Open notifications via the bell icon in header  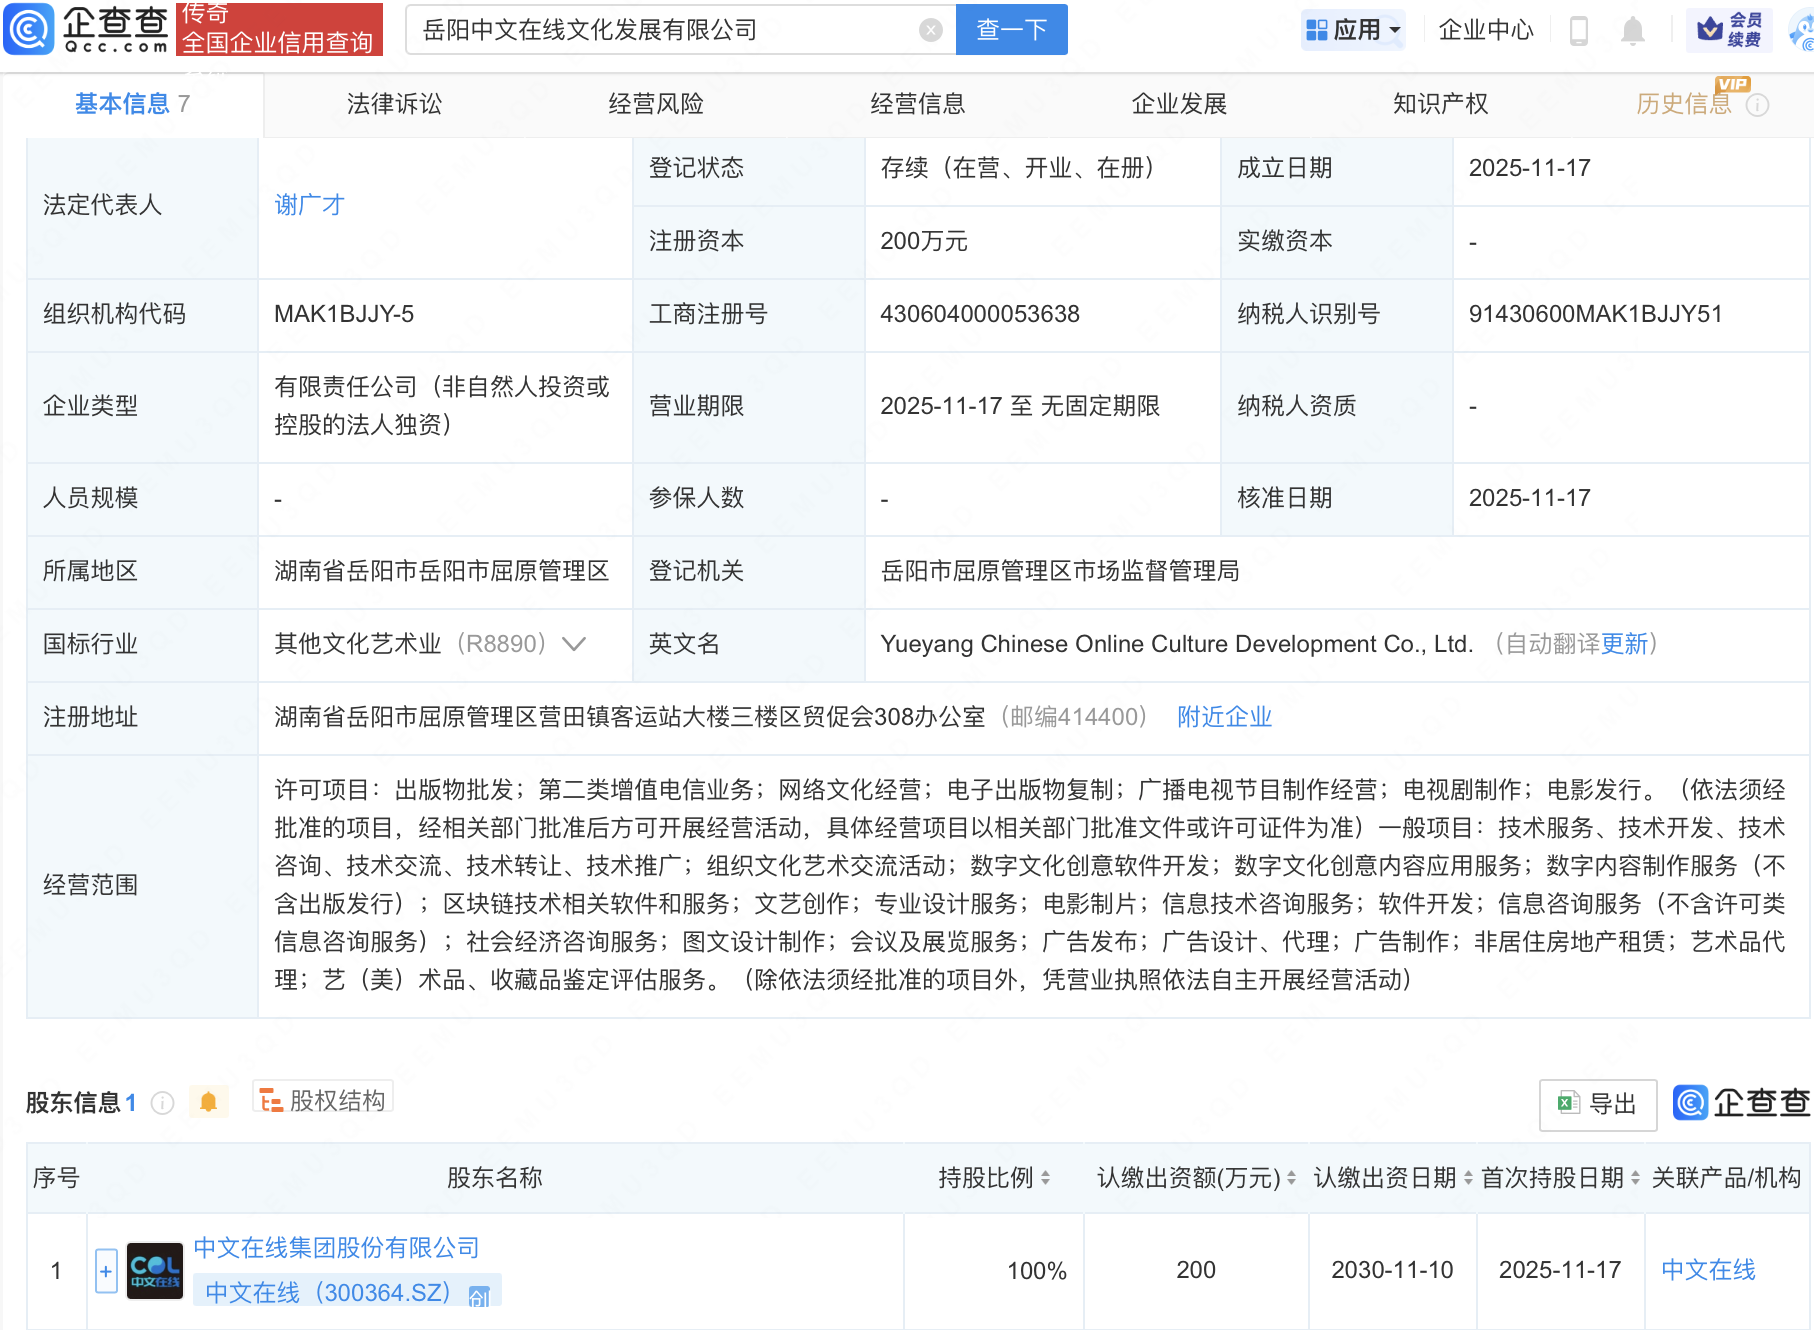[1633, 30]
